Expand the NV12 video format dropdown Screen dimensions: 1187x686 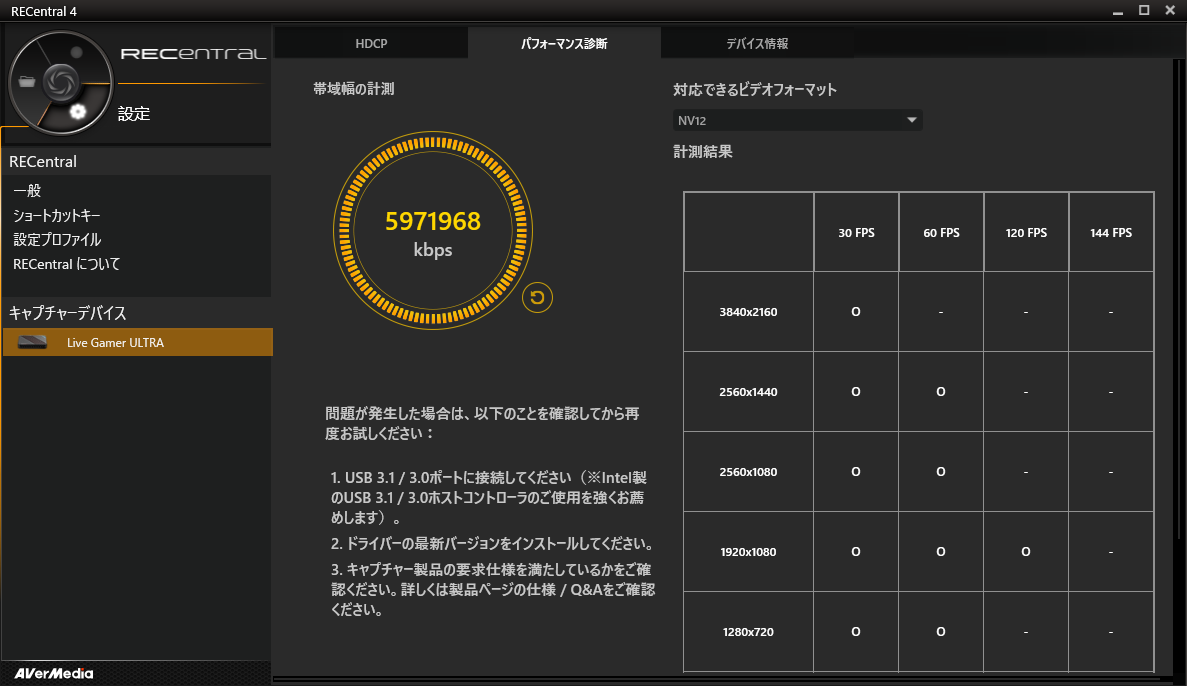[797, 120]
